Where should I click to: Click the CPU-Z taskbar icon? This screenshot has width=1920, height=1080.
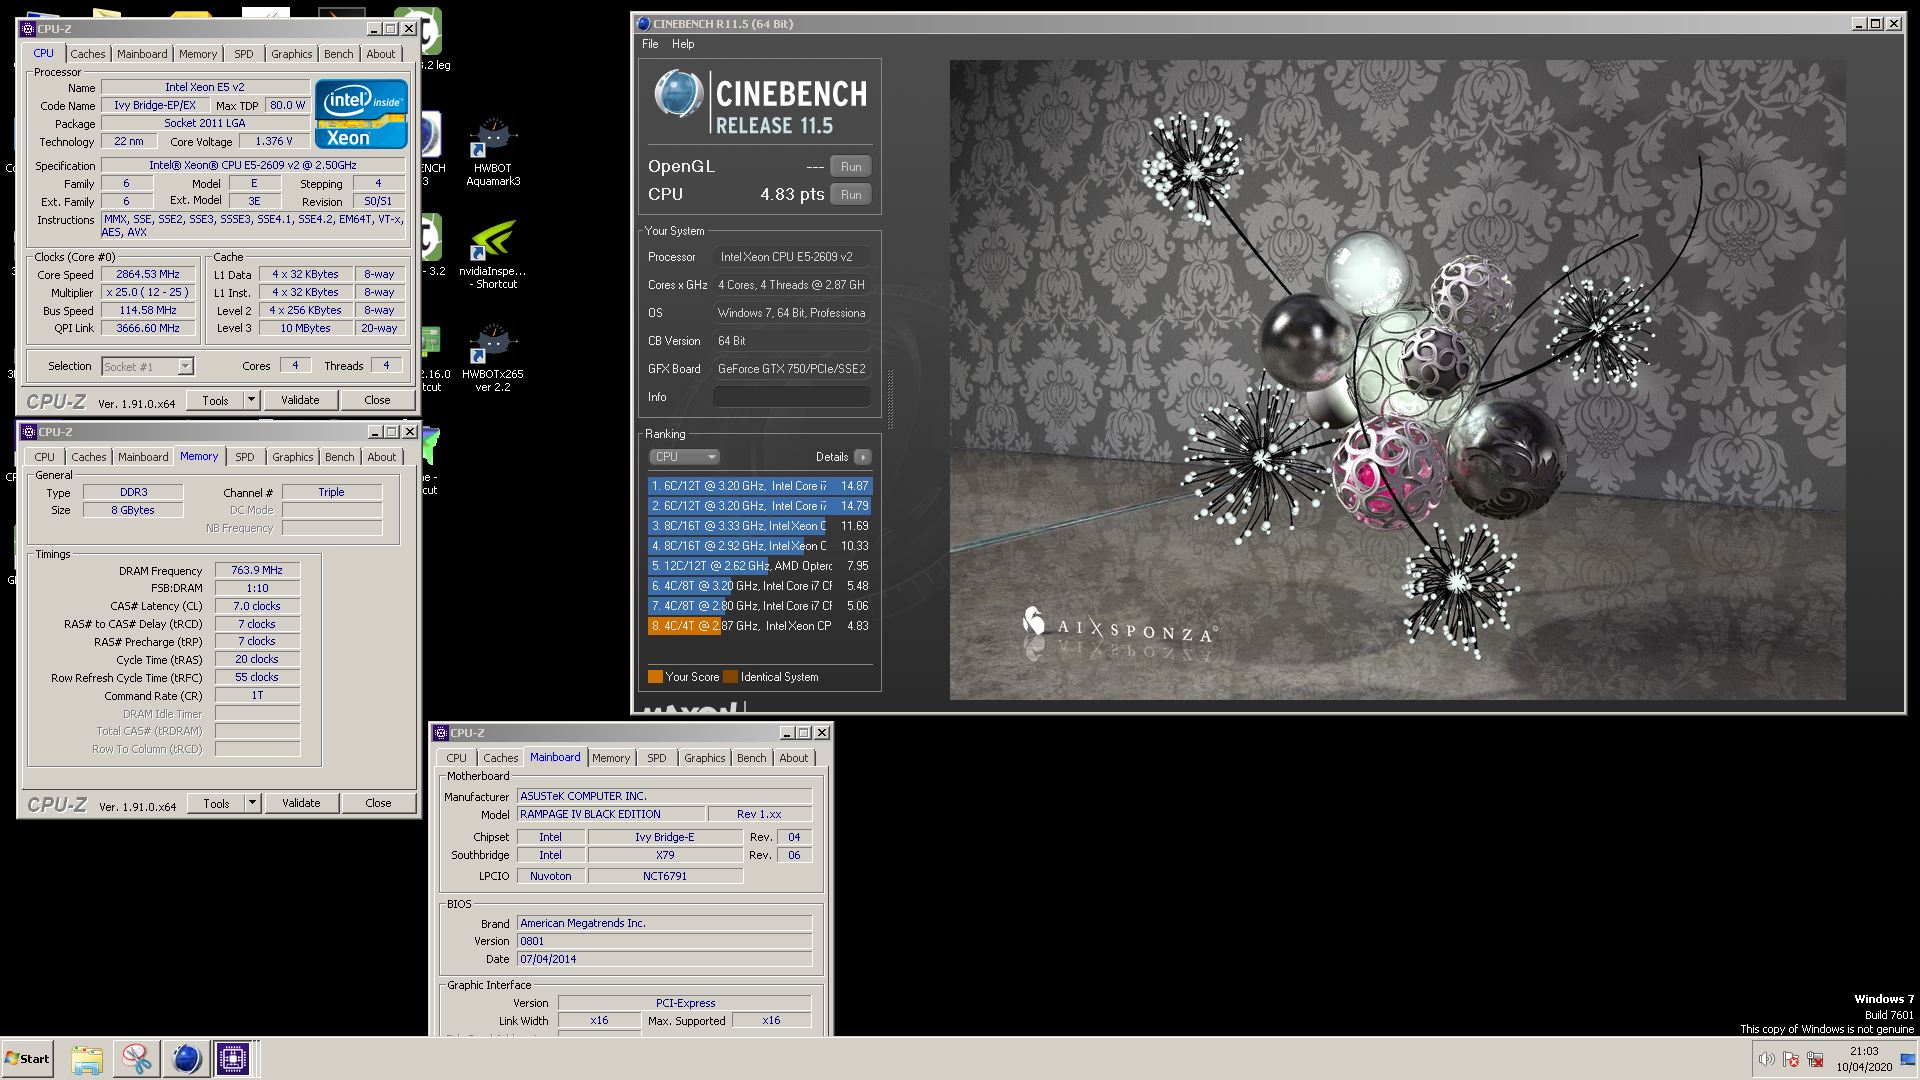(x=233, y=1059)
